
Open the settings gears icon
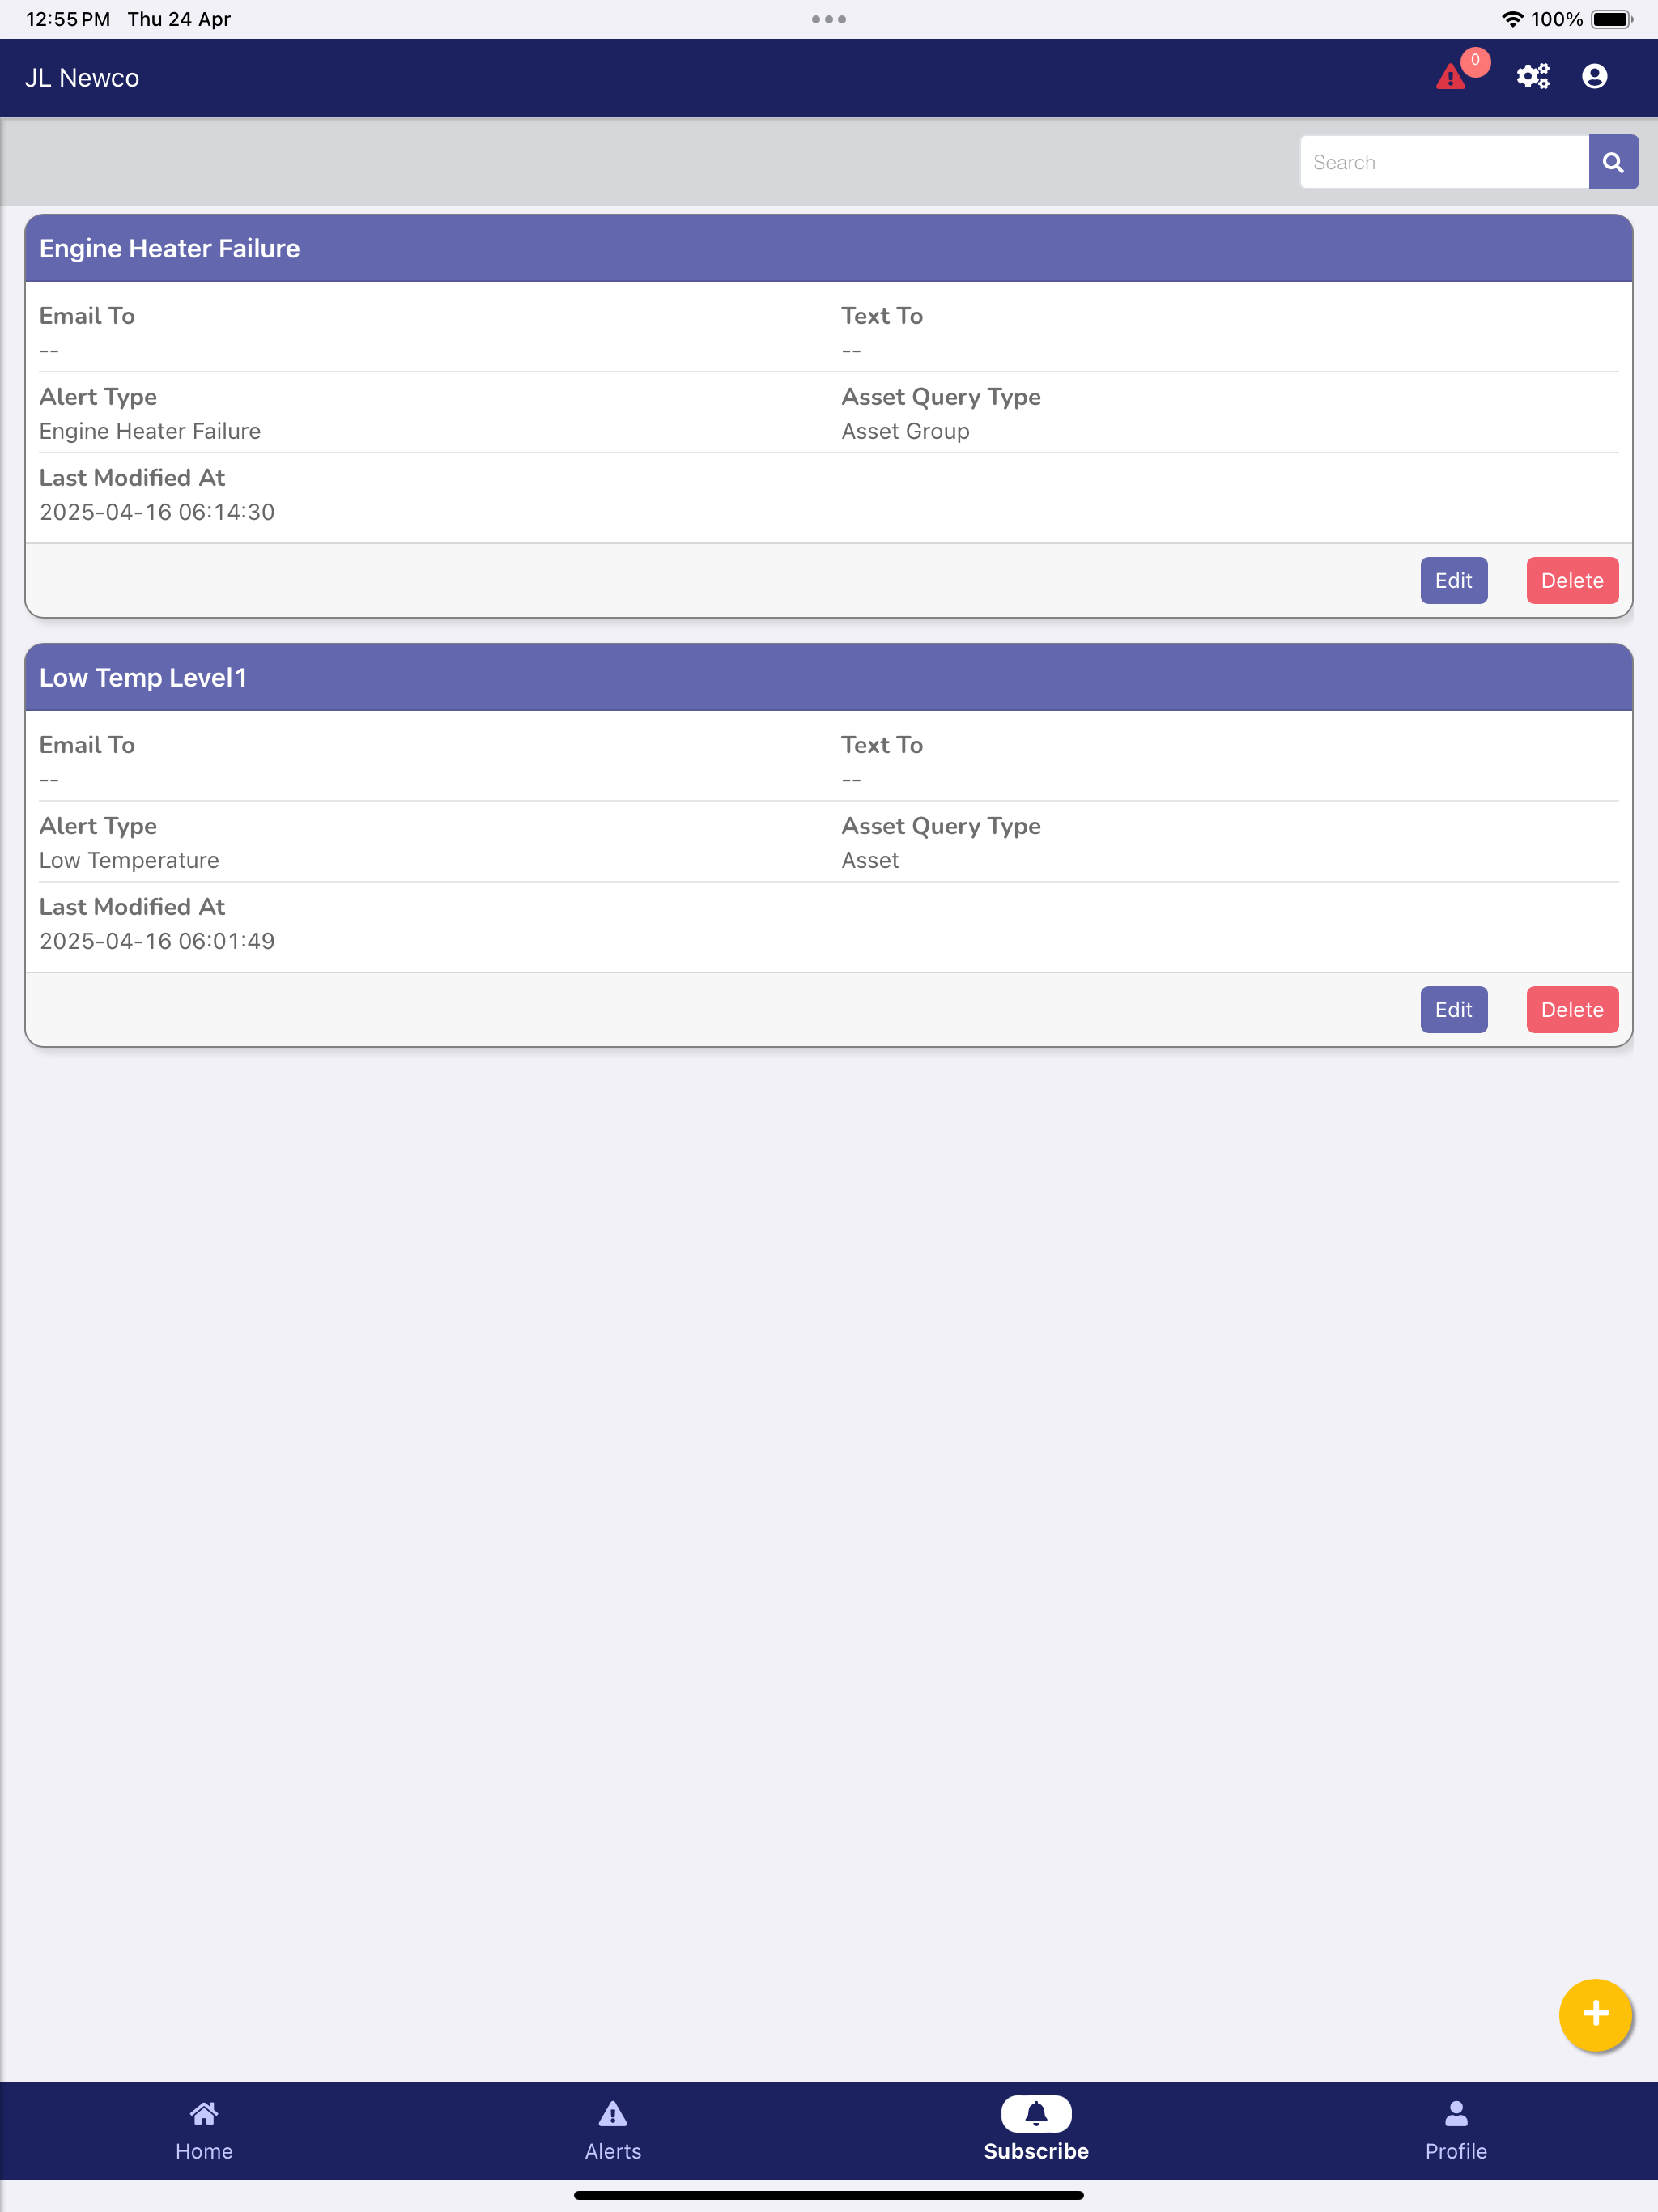(x=1532, y=77)
